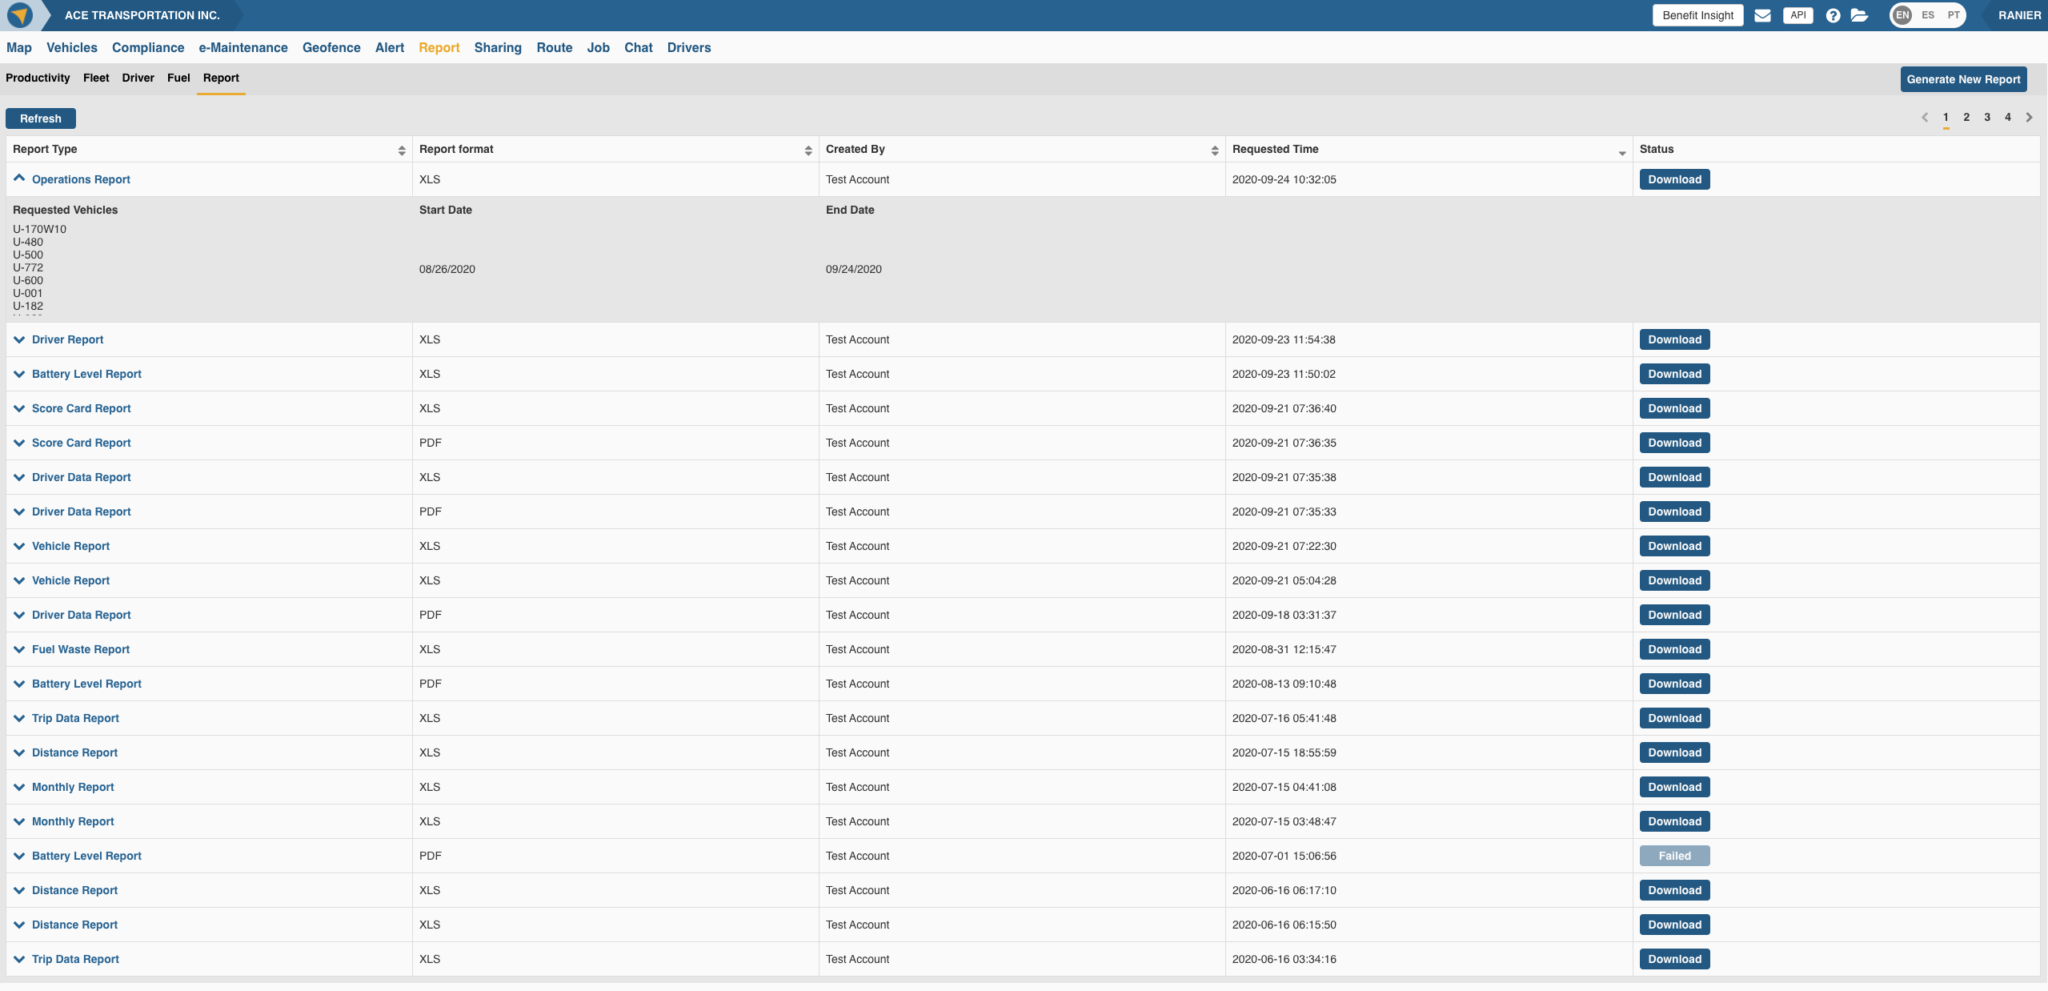
Task: Open help via the question mark icon
Action: click(x=1833, y=15)
